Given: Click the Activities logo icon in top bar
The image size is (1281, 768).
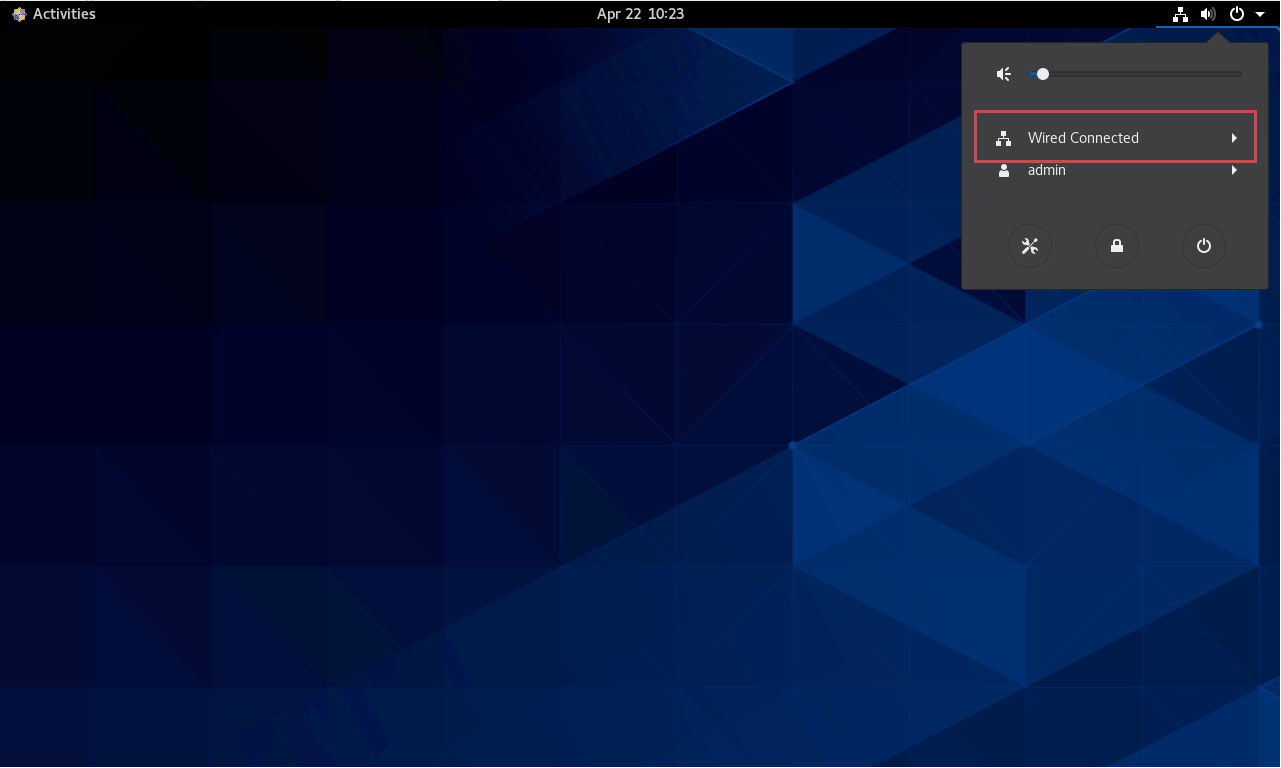Looking at the screenshot, I should pos(19,14).
